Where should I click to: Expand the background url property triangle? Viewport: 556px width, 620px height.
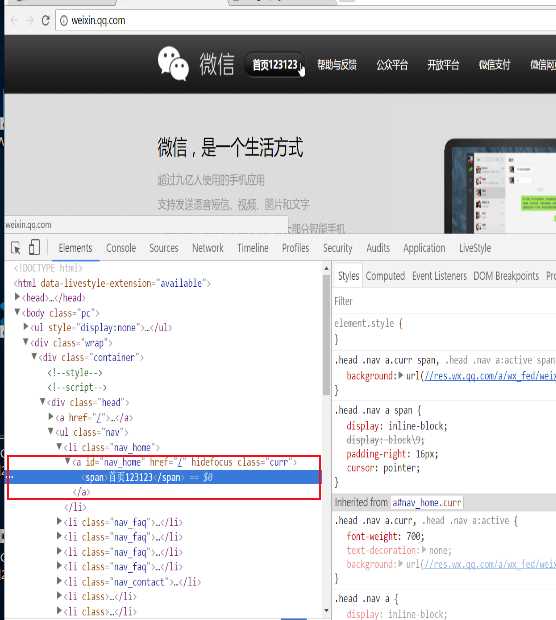click(x=401, y=375)
